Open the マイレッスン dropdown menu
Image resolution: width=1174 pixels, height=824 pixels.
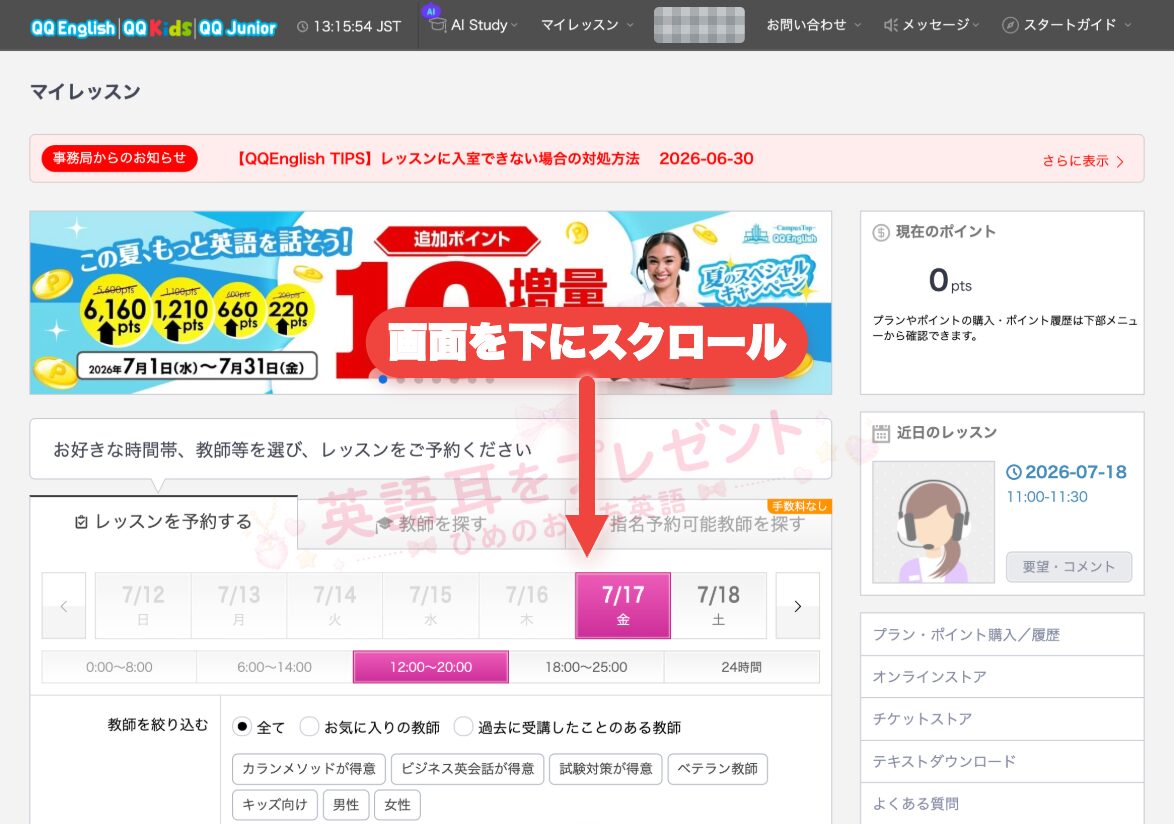[x=587, y=25]
